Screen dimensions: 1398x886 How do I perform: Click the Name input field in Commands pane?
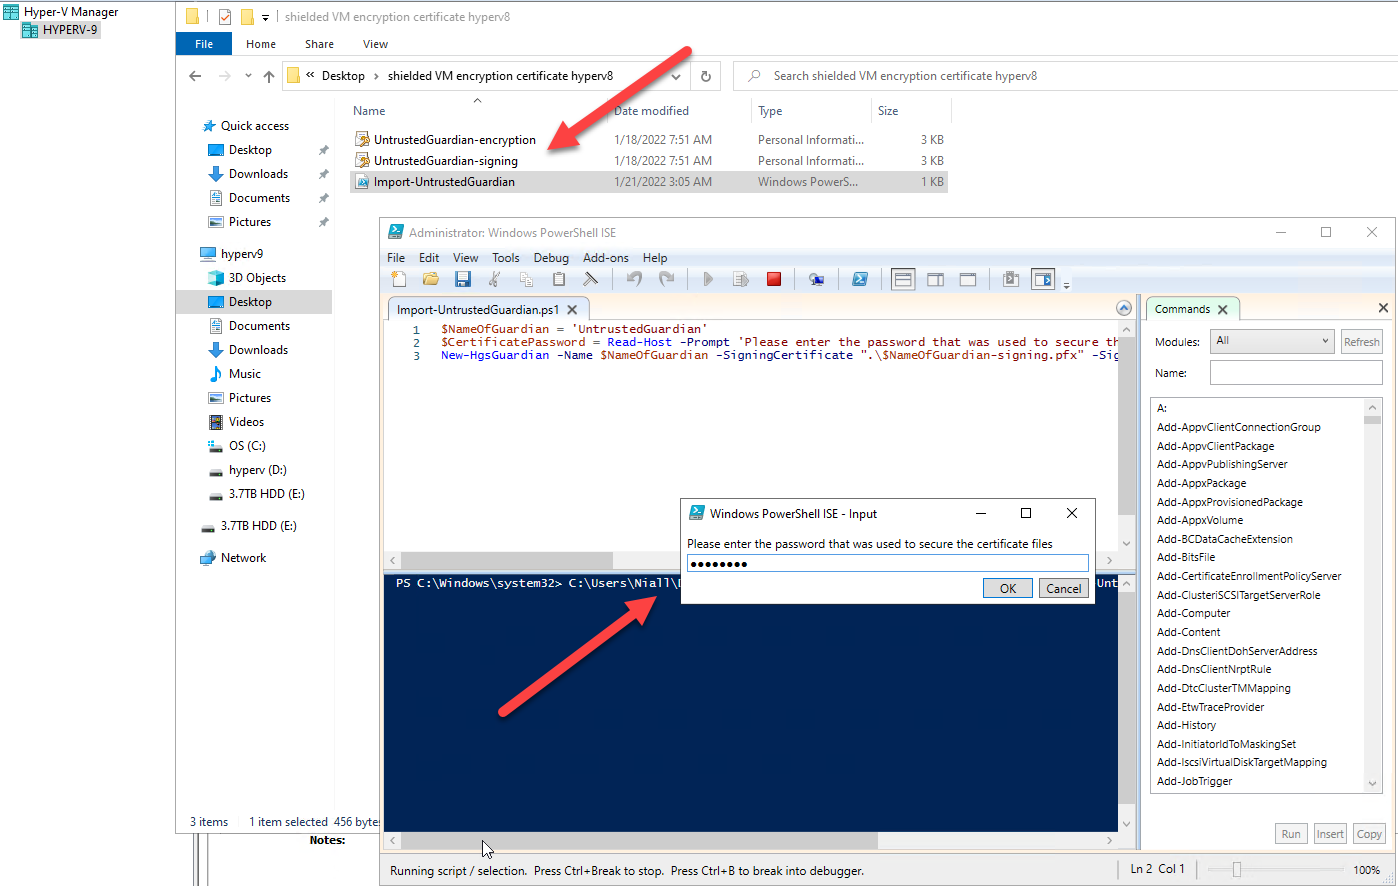(1296, 373)
